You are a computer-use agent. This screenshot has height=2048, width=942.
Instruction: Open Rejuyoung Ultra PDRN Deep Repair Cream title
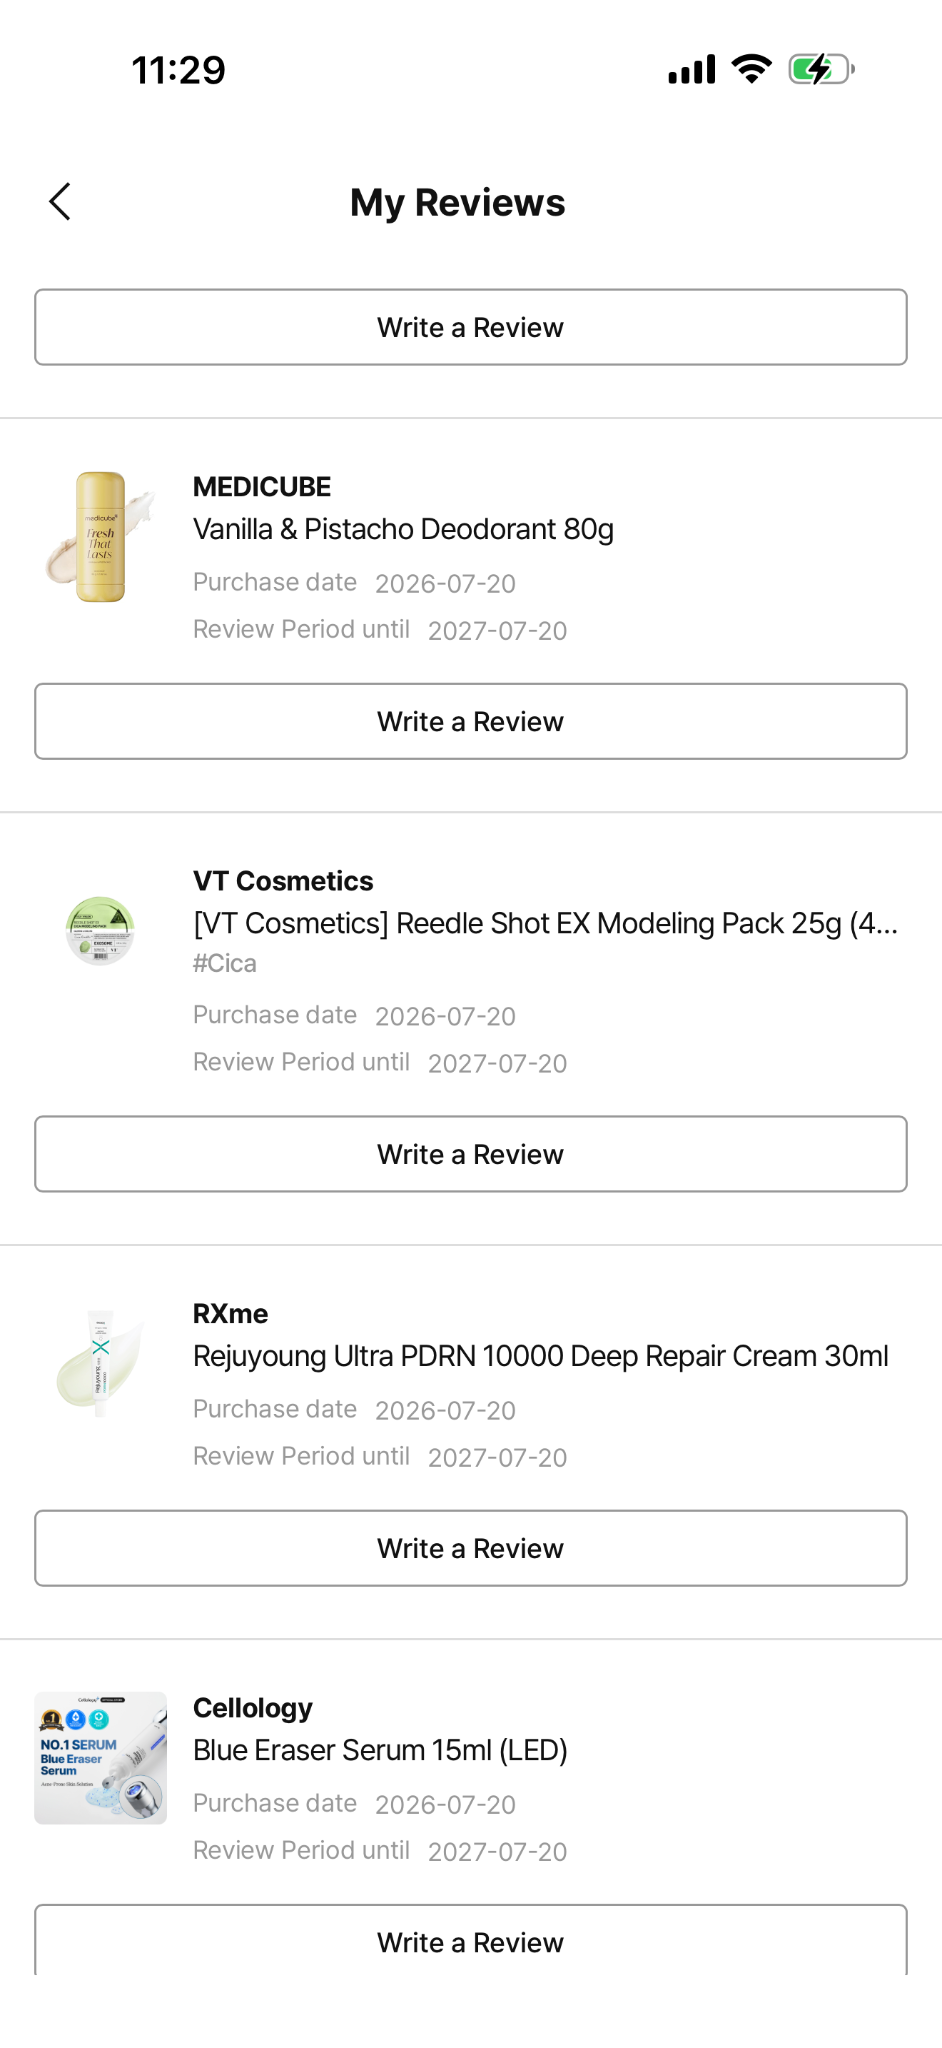pyautogui.click(x=540, y=1356)
